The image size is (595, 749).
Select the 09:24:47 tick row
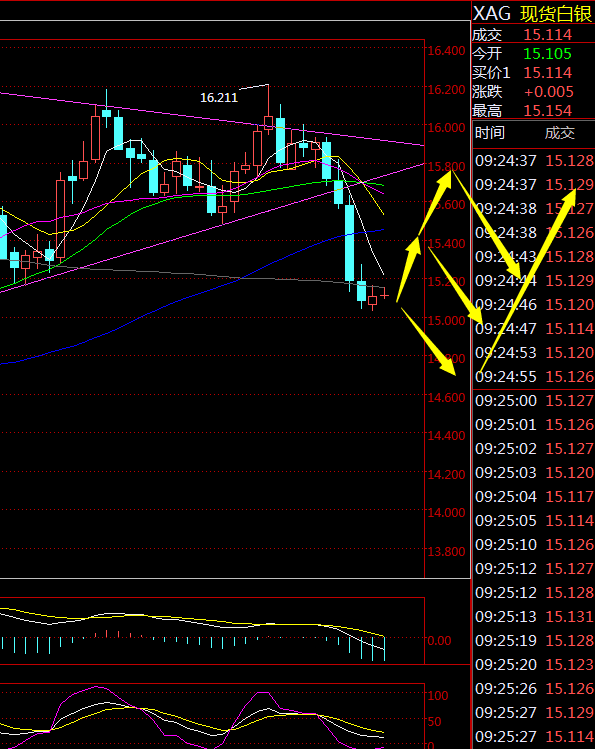coord(534,329)
